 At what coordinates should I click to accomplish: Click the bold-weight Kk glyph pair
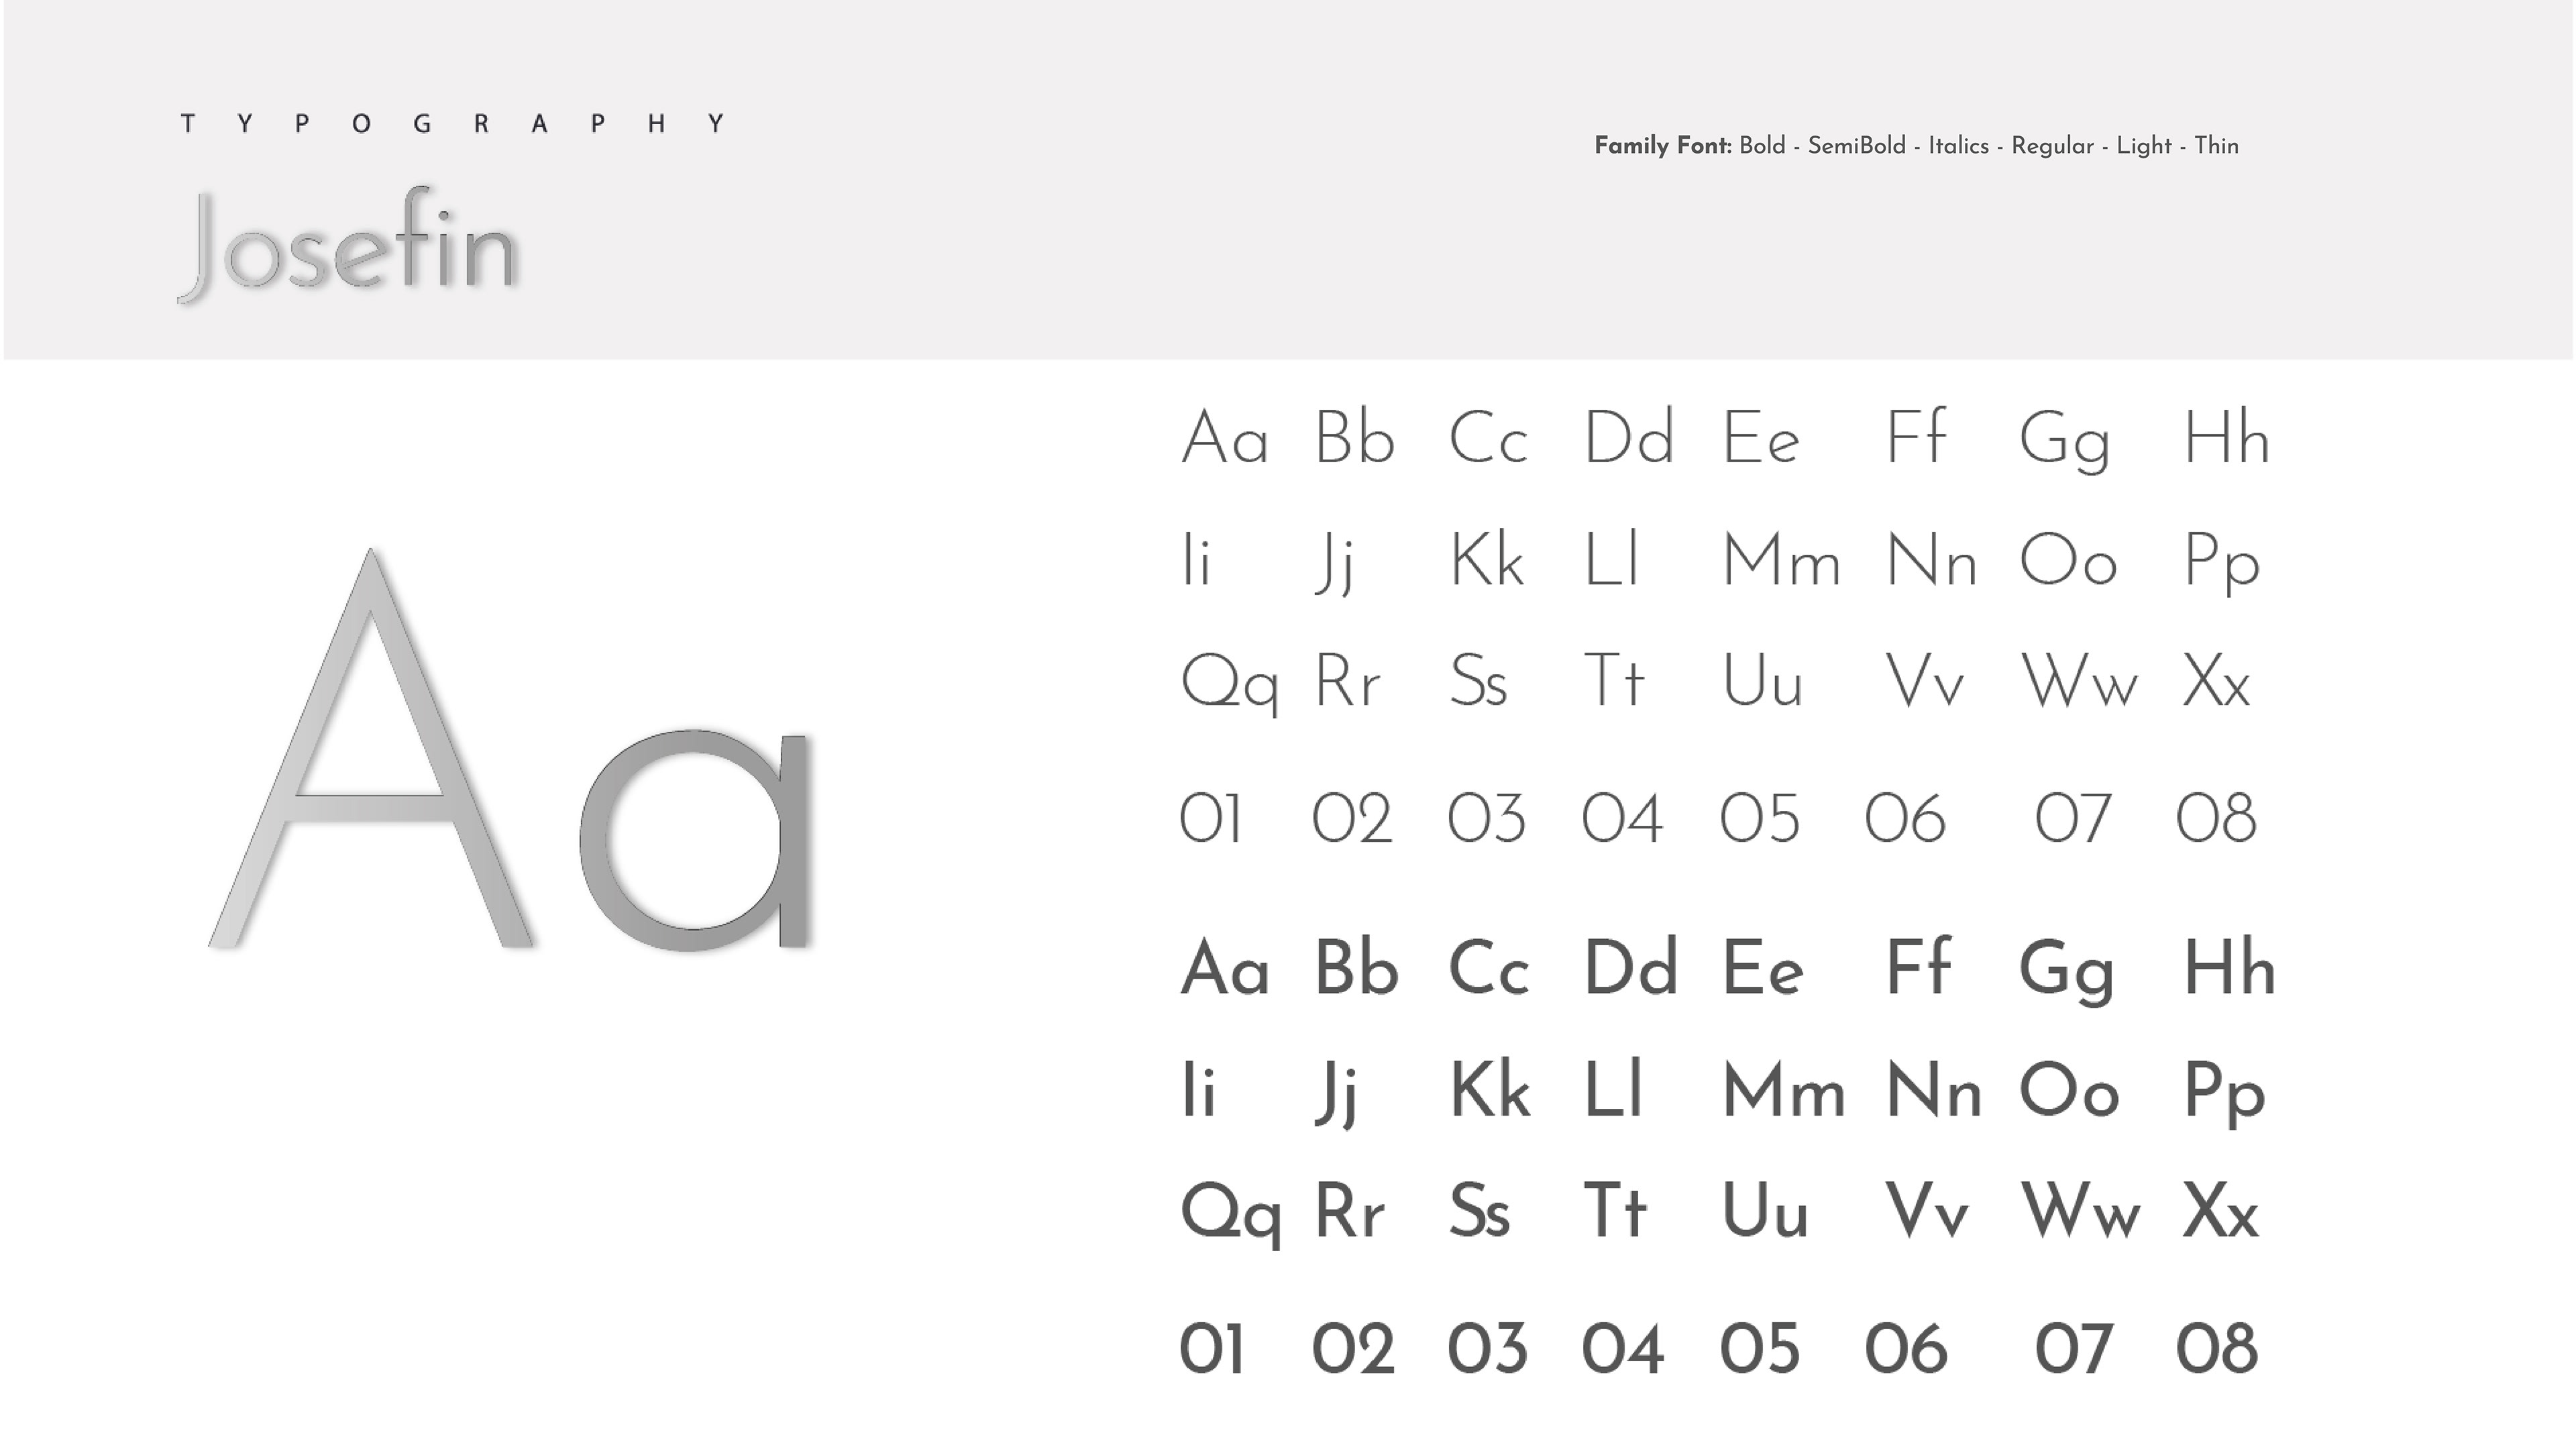(1489, 1090)
